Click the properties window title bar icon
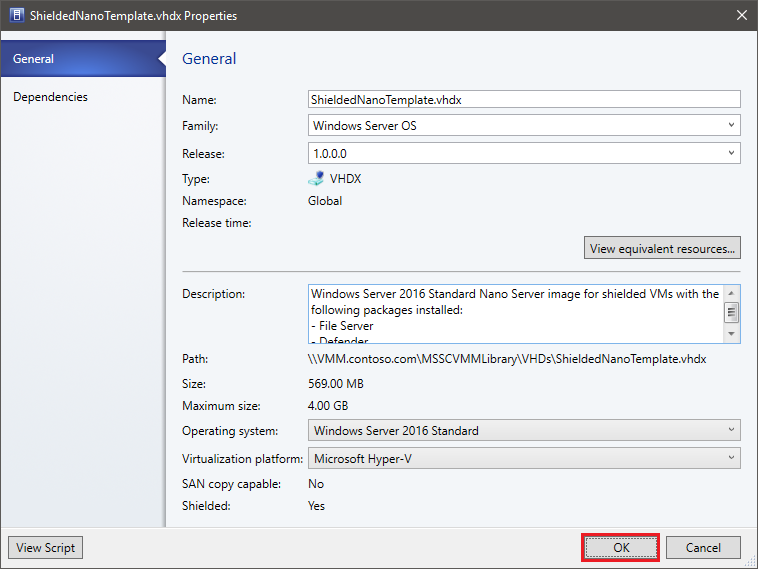The image size is (758, 569). coord(16,16)
